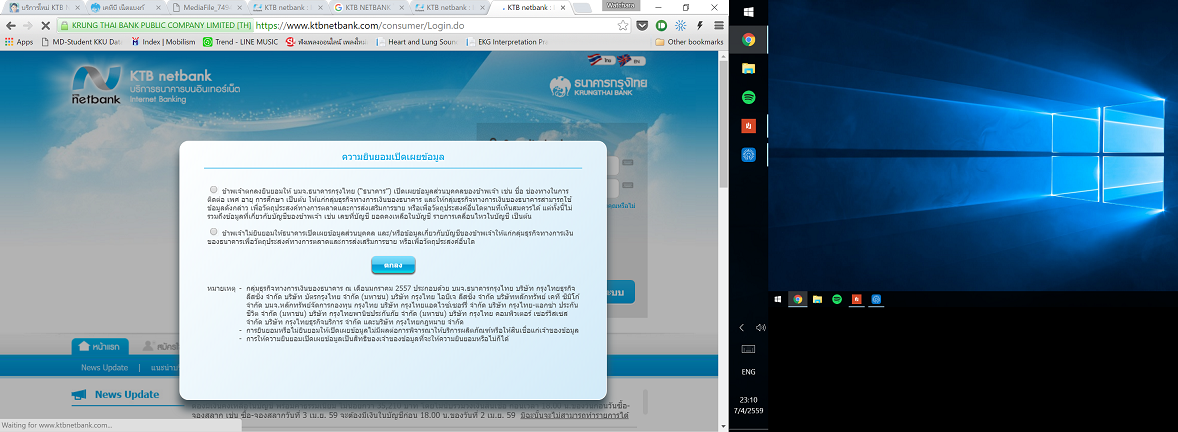Open the Pocket extension icon
1178x432 pixels.
(x=642, y=25)
